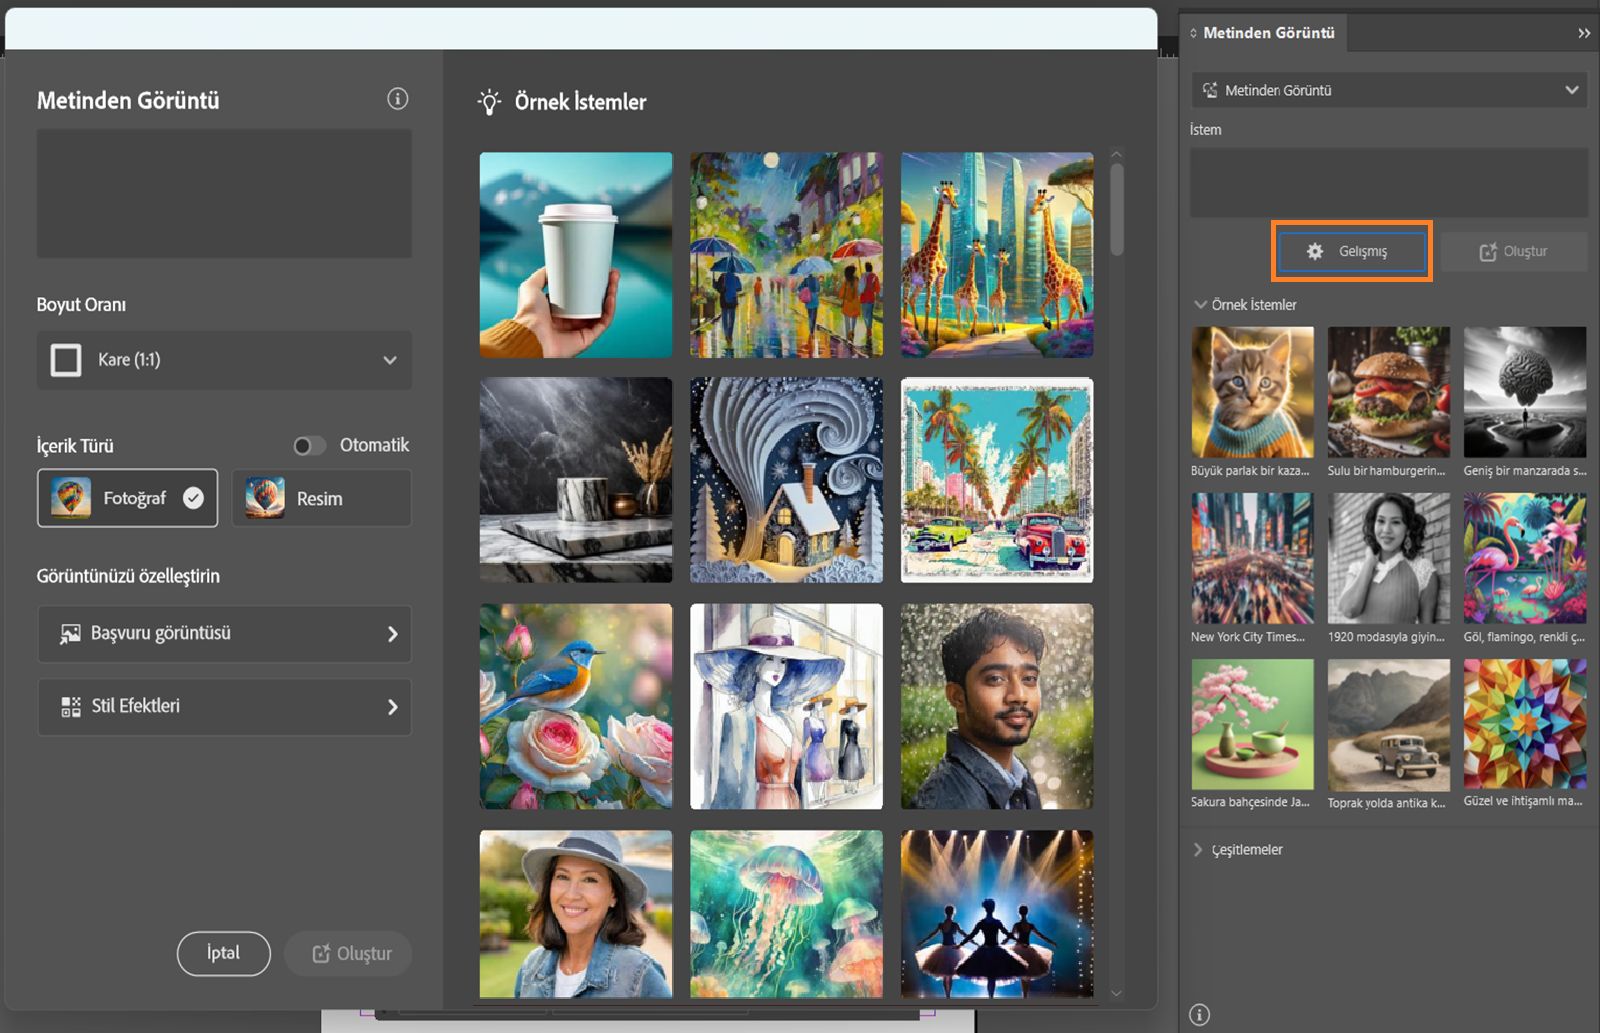1600x1033 pixels.
Task: Click the info icon beside Metinden Görüntü title
Action: [x=397, y=99]
